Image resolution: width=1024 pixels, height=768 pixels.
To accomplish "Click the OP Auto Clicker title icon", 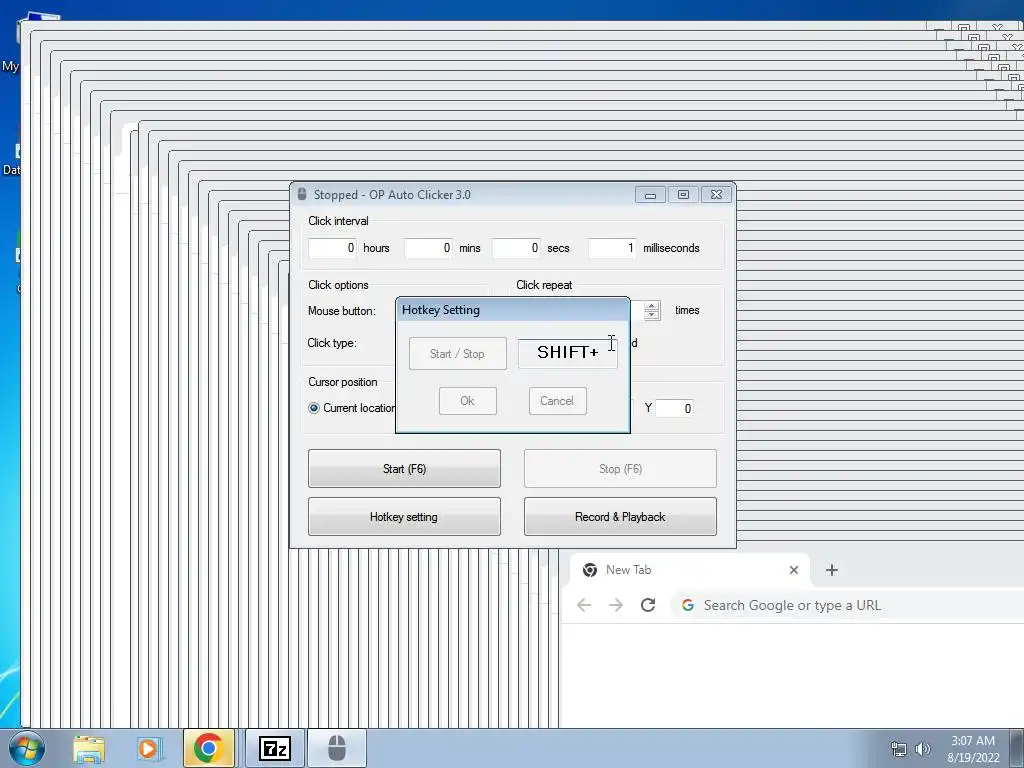I will pos(302,194).
